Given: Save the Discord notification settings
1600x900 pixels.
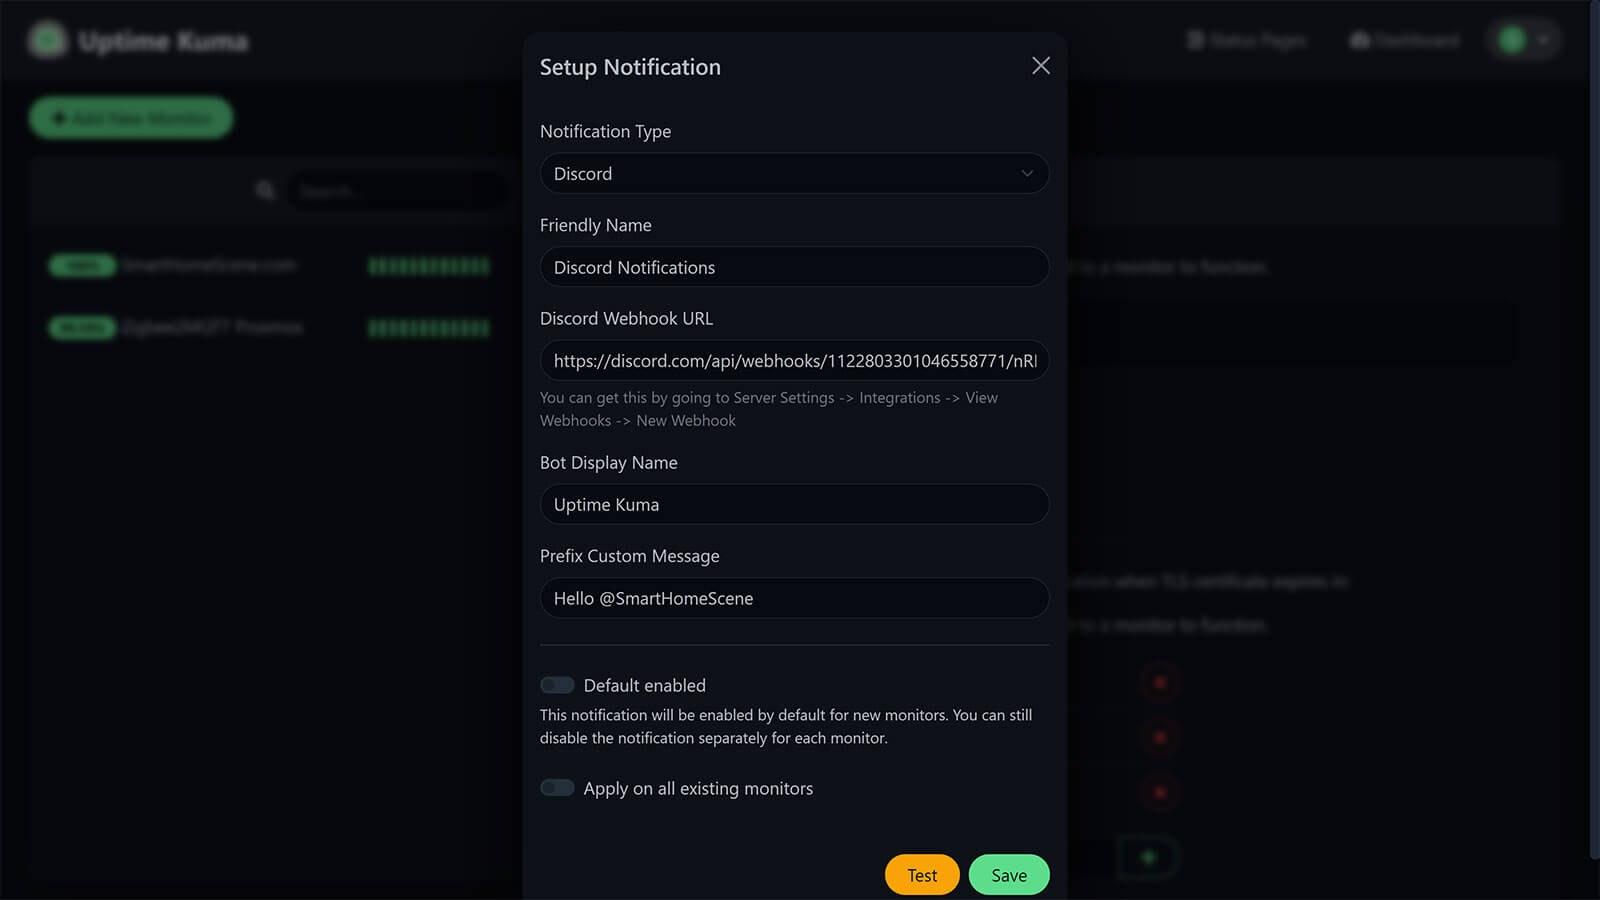Looking at the screenshot, I should pyautogui.click(x=1008, y=874).
